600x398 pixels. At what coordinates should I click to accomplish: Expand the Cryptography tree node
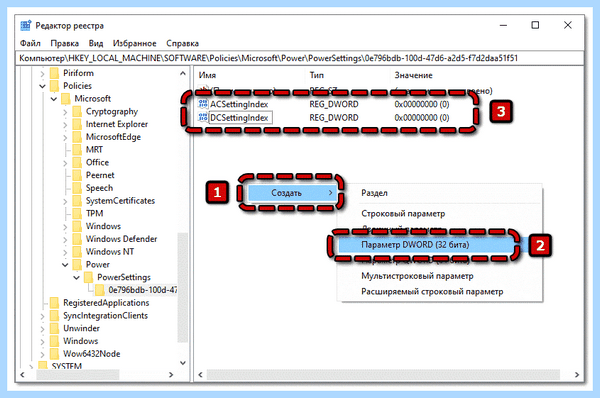(65, 112)
